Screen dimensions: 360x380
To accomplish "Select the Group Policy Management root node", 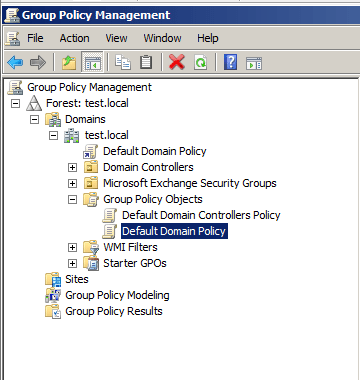I will [x=89, y=87].
